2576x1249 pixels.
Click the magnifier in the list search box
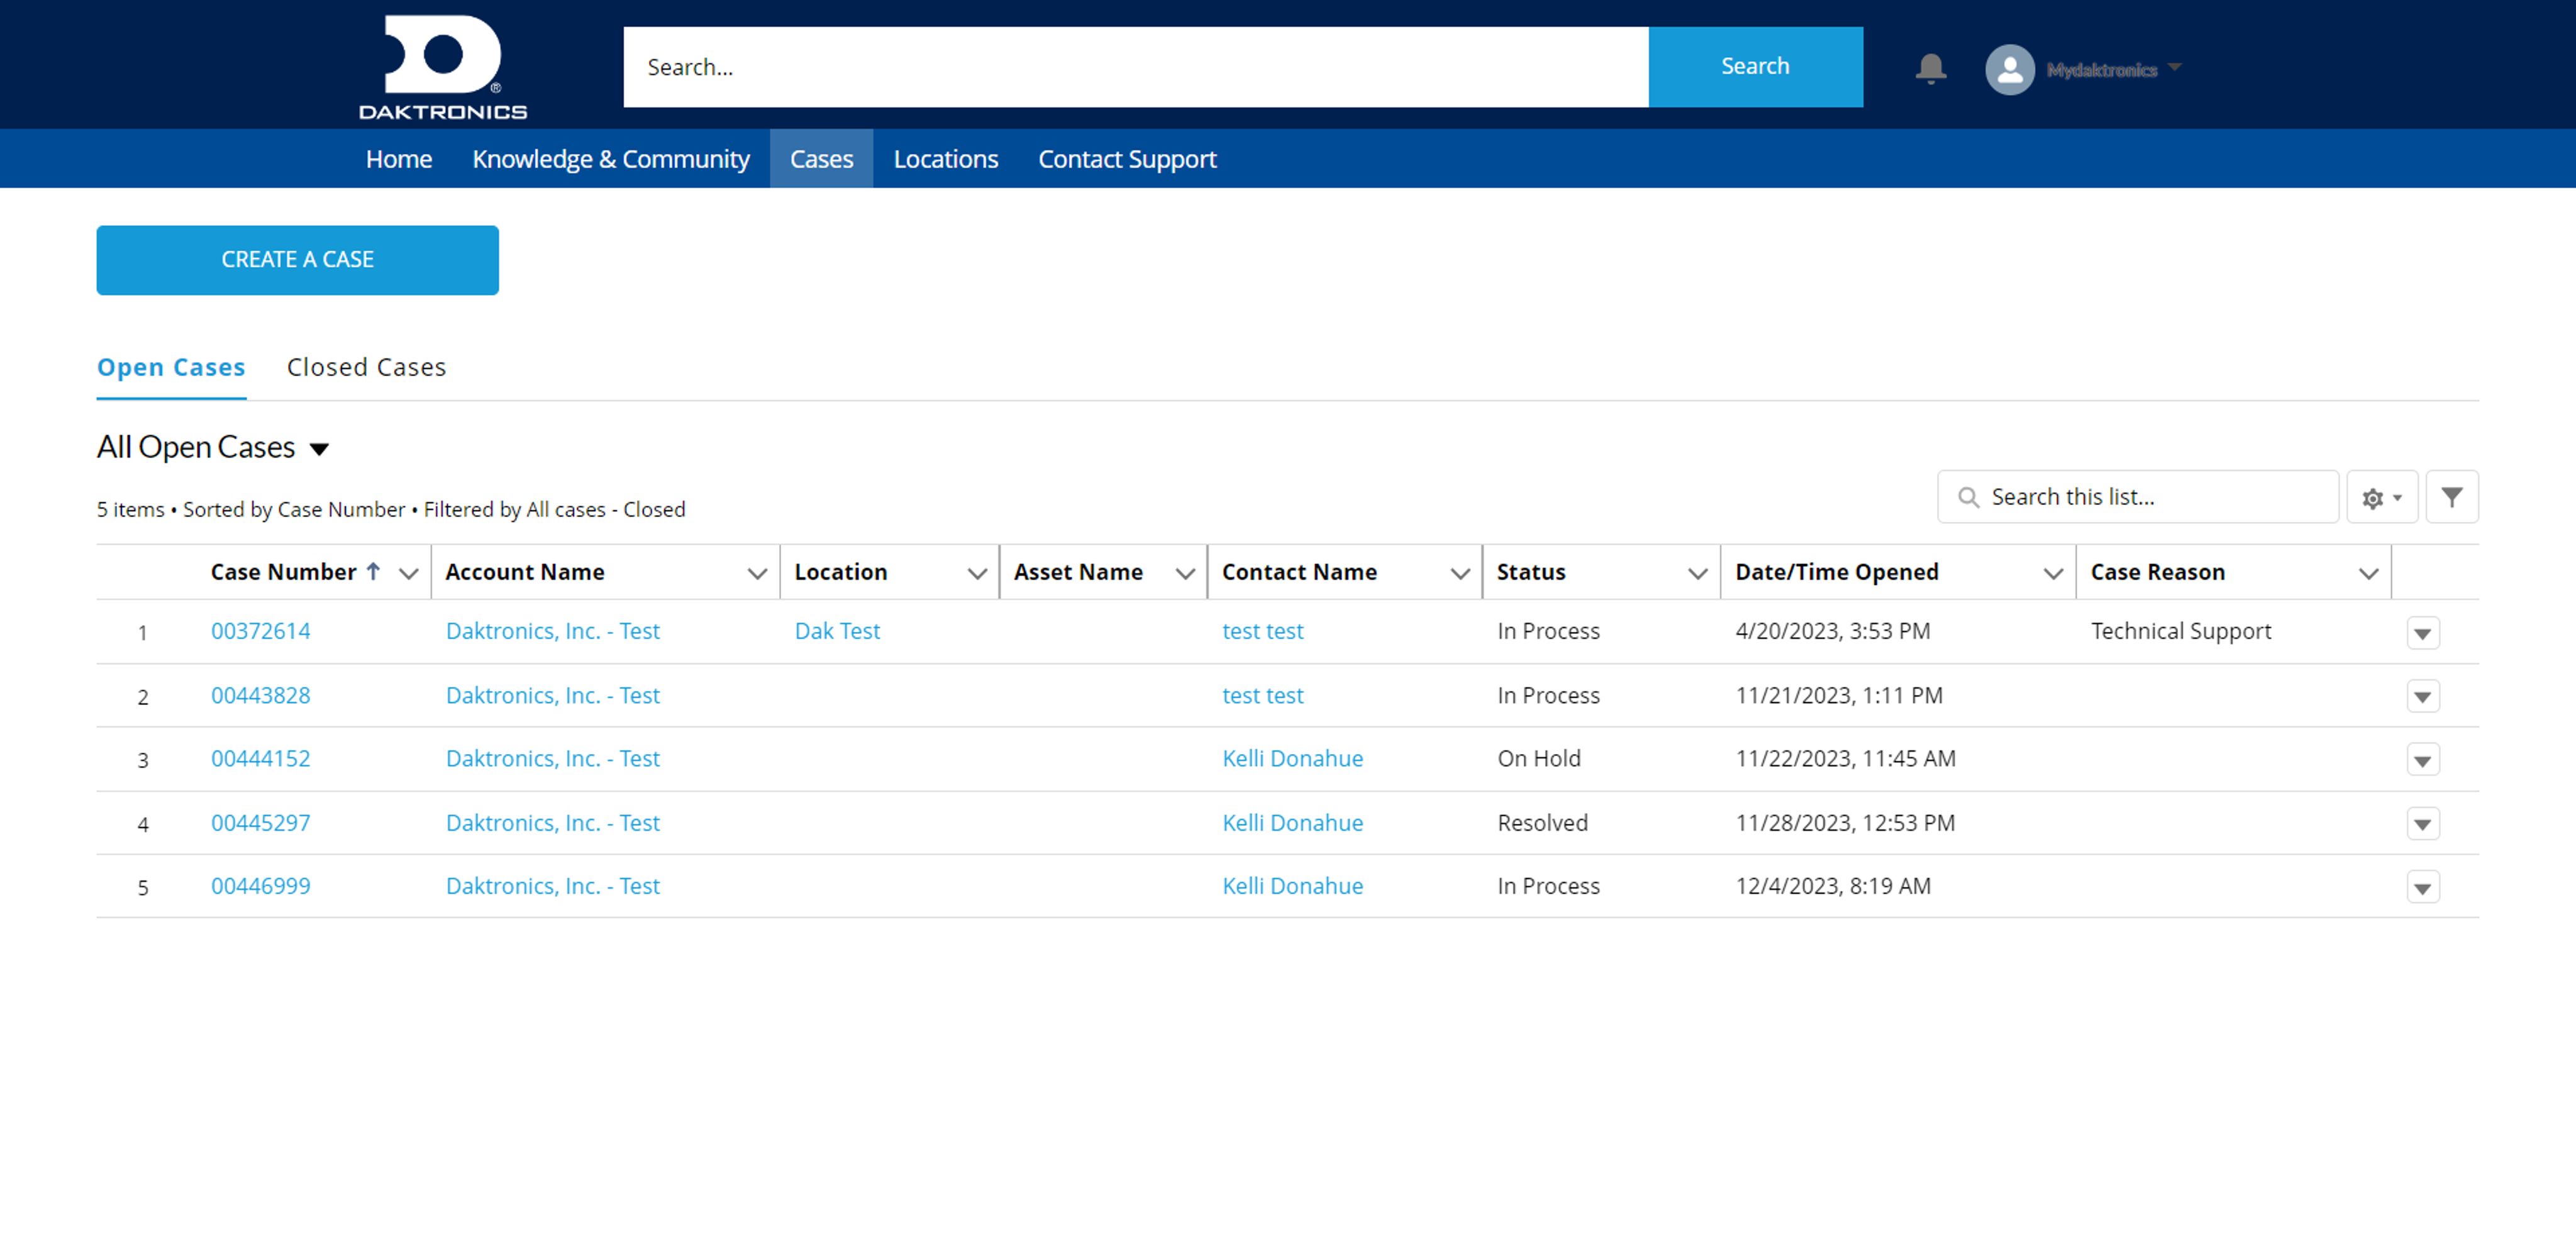coord(1969,497)
